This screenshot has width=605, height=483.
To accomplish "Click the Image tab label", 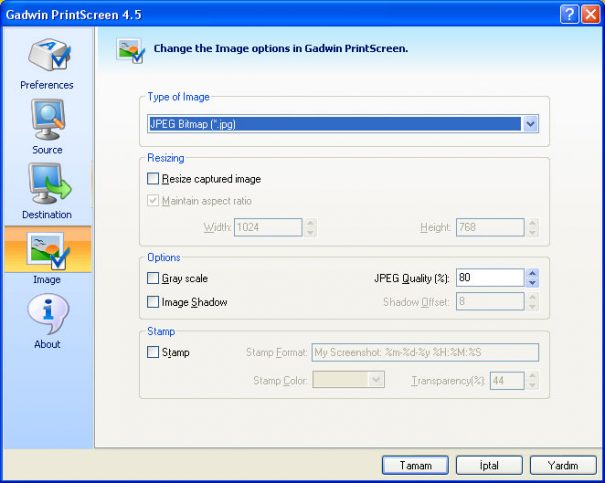I will 47,279.
